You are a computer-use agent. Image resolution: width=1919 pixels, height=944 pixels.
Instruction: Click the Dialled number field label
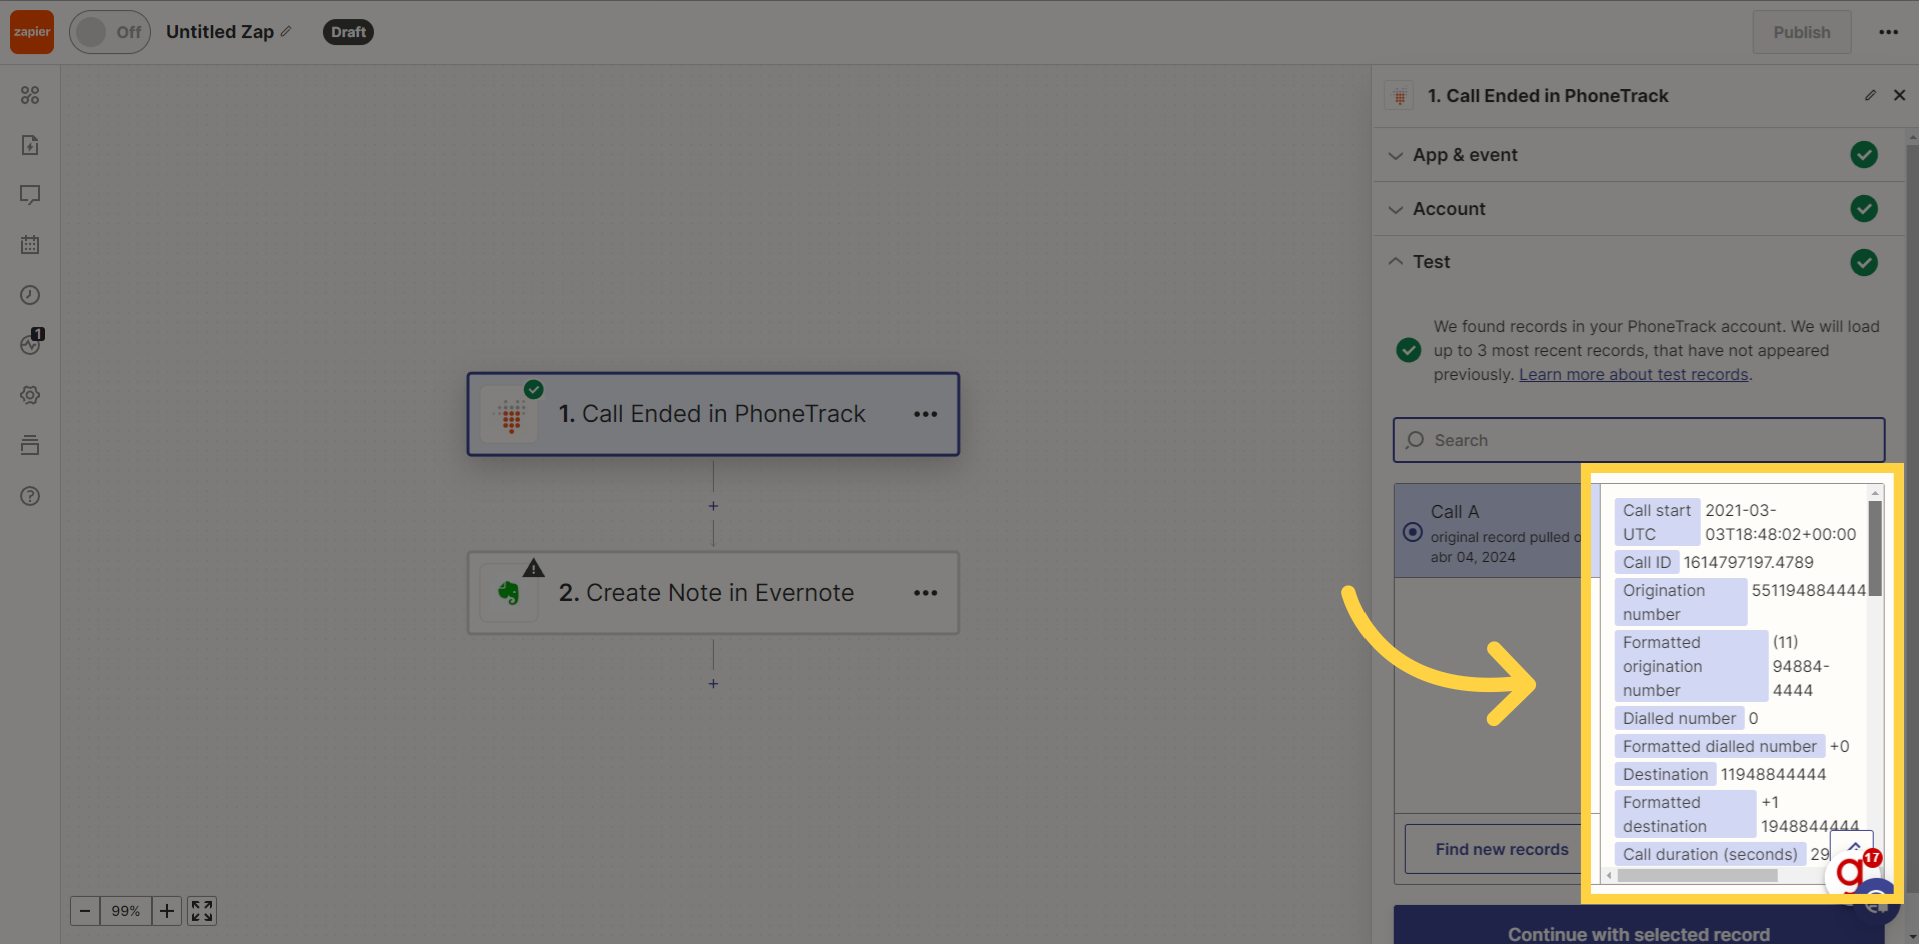tap(1679, 718)
